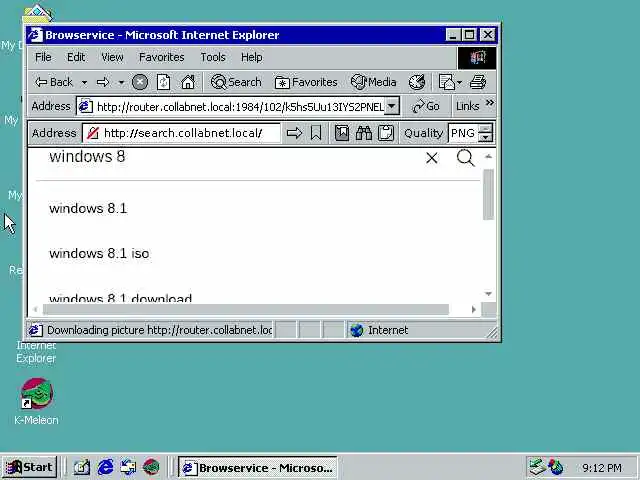Refresh the page with the Refresh icon

click(x=163, y=82)
